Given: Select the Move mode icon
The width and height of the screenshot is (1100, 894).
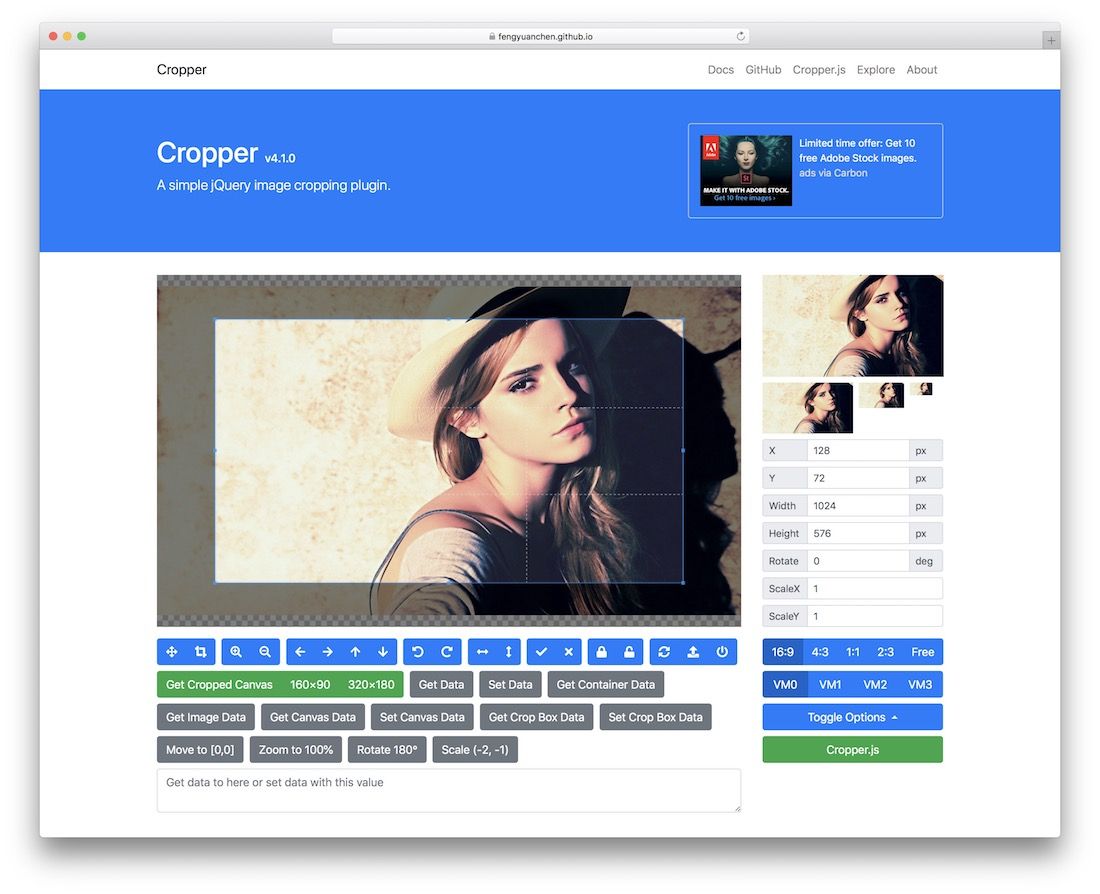Looking at the screenshot, I should click(171, 652).
